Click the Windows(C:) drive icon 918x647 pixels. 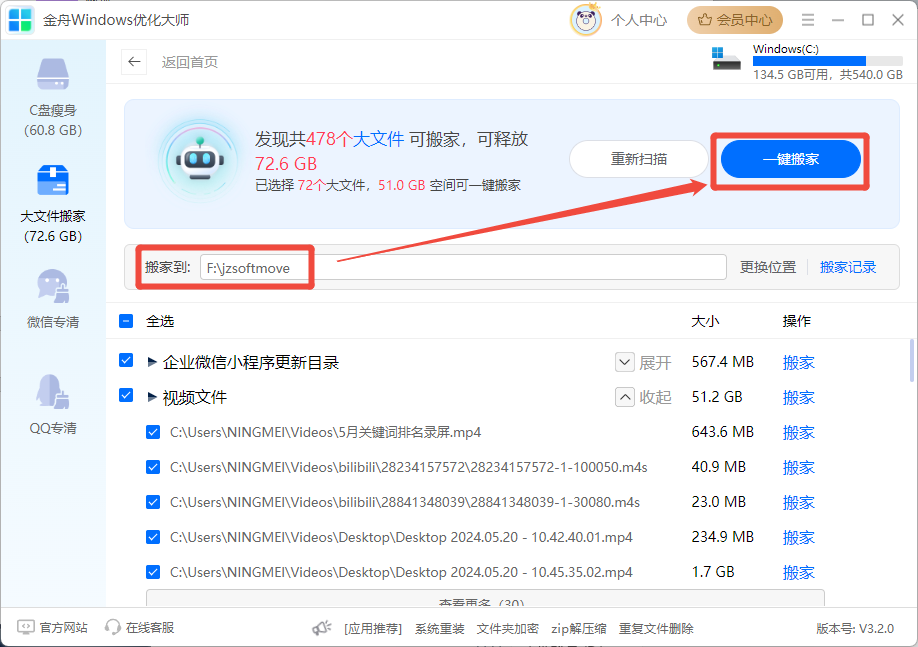click(x=726, y=59)
